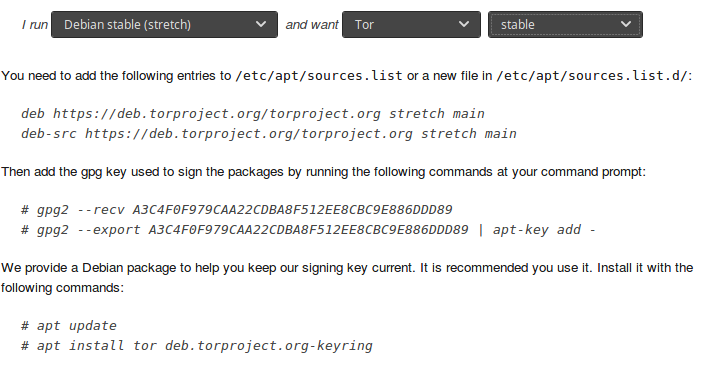Click the apt install tor keyring command
The image size is (724, 377).
point(197,346)
